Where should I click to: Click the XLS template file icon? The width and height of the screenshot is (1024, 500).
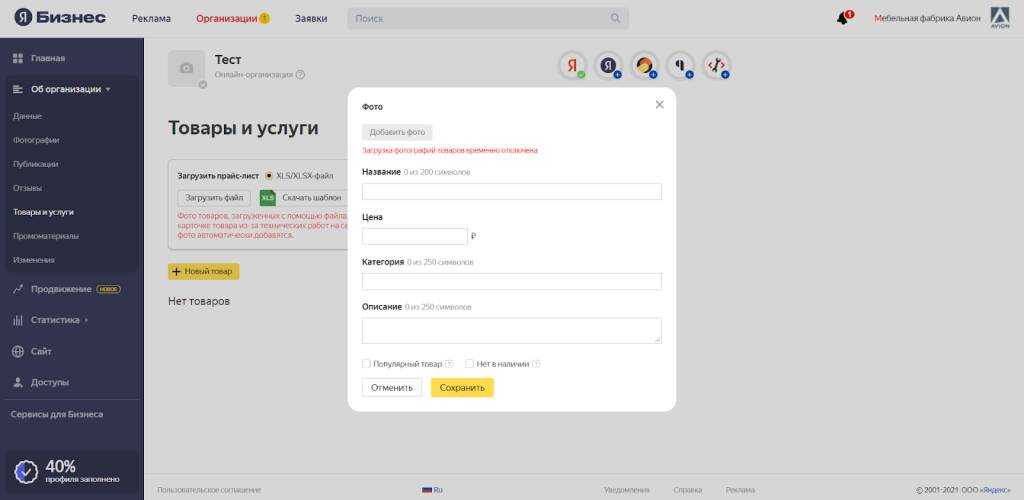pos(267,198)
